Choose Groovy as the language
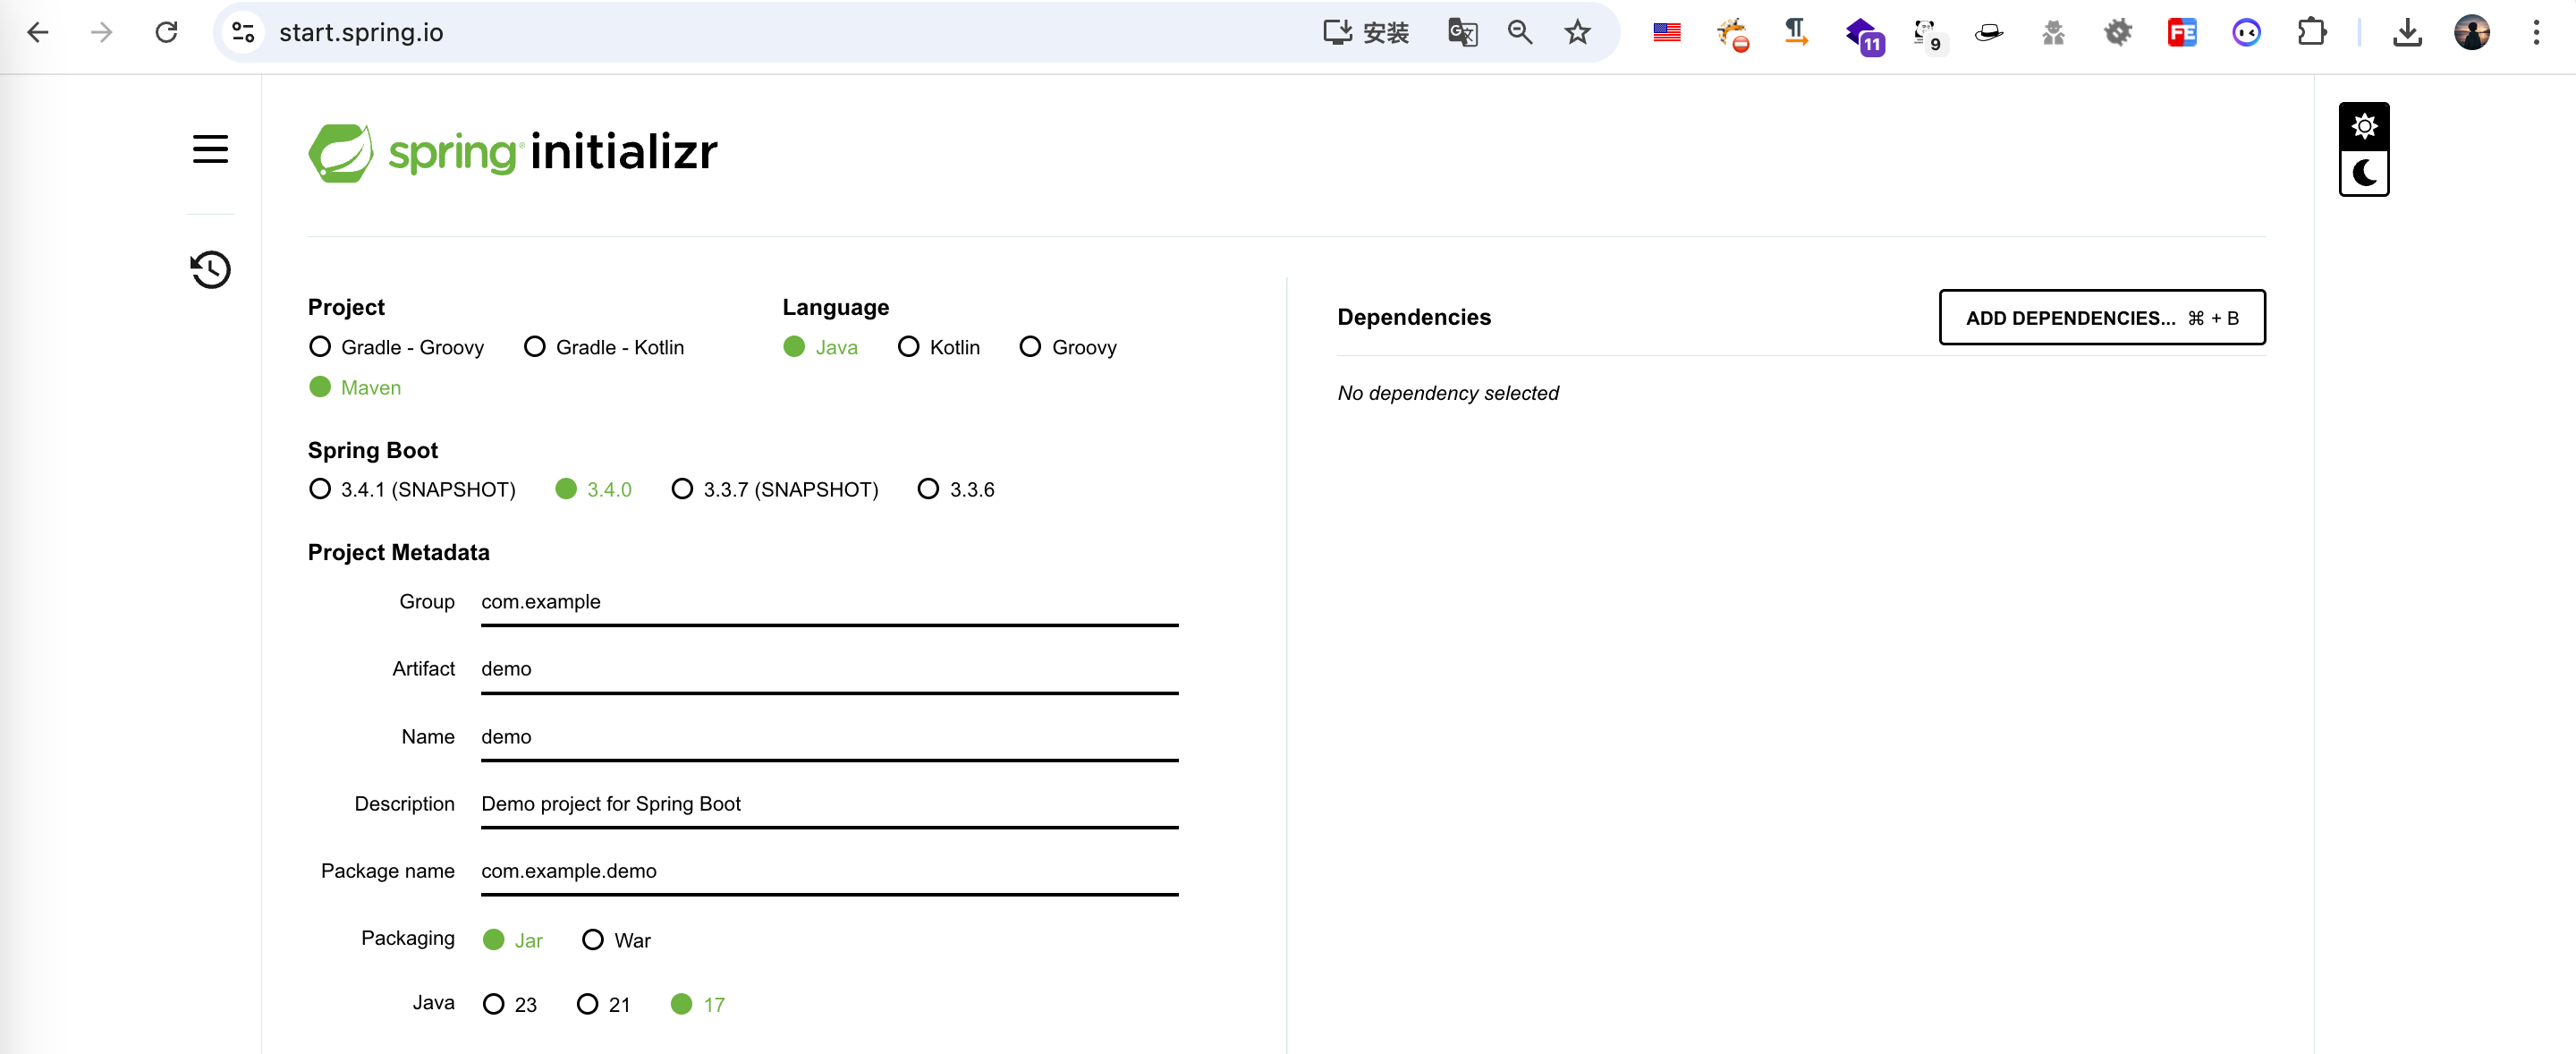The width and height of the screenshot is (2576, 1054). pos(1068,347)
